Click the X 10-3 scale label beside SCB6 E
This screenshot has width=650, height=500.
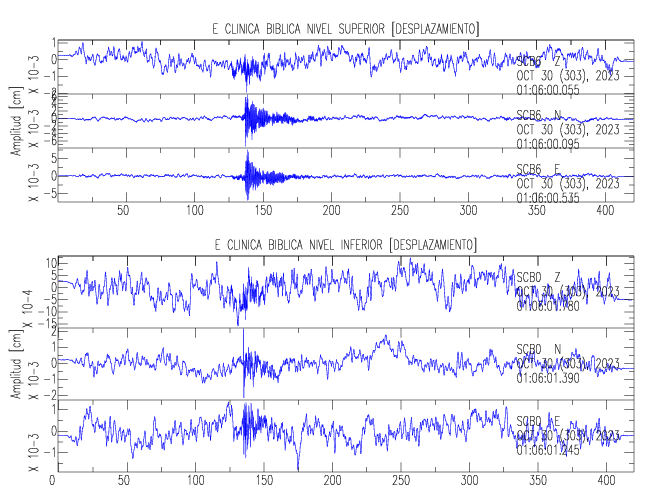pos(34,182)
